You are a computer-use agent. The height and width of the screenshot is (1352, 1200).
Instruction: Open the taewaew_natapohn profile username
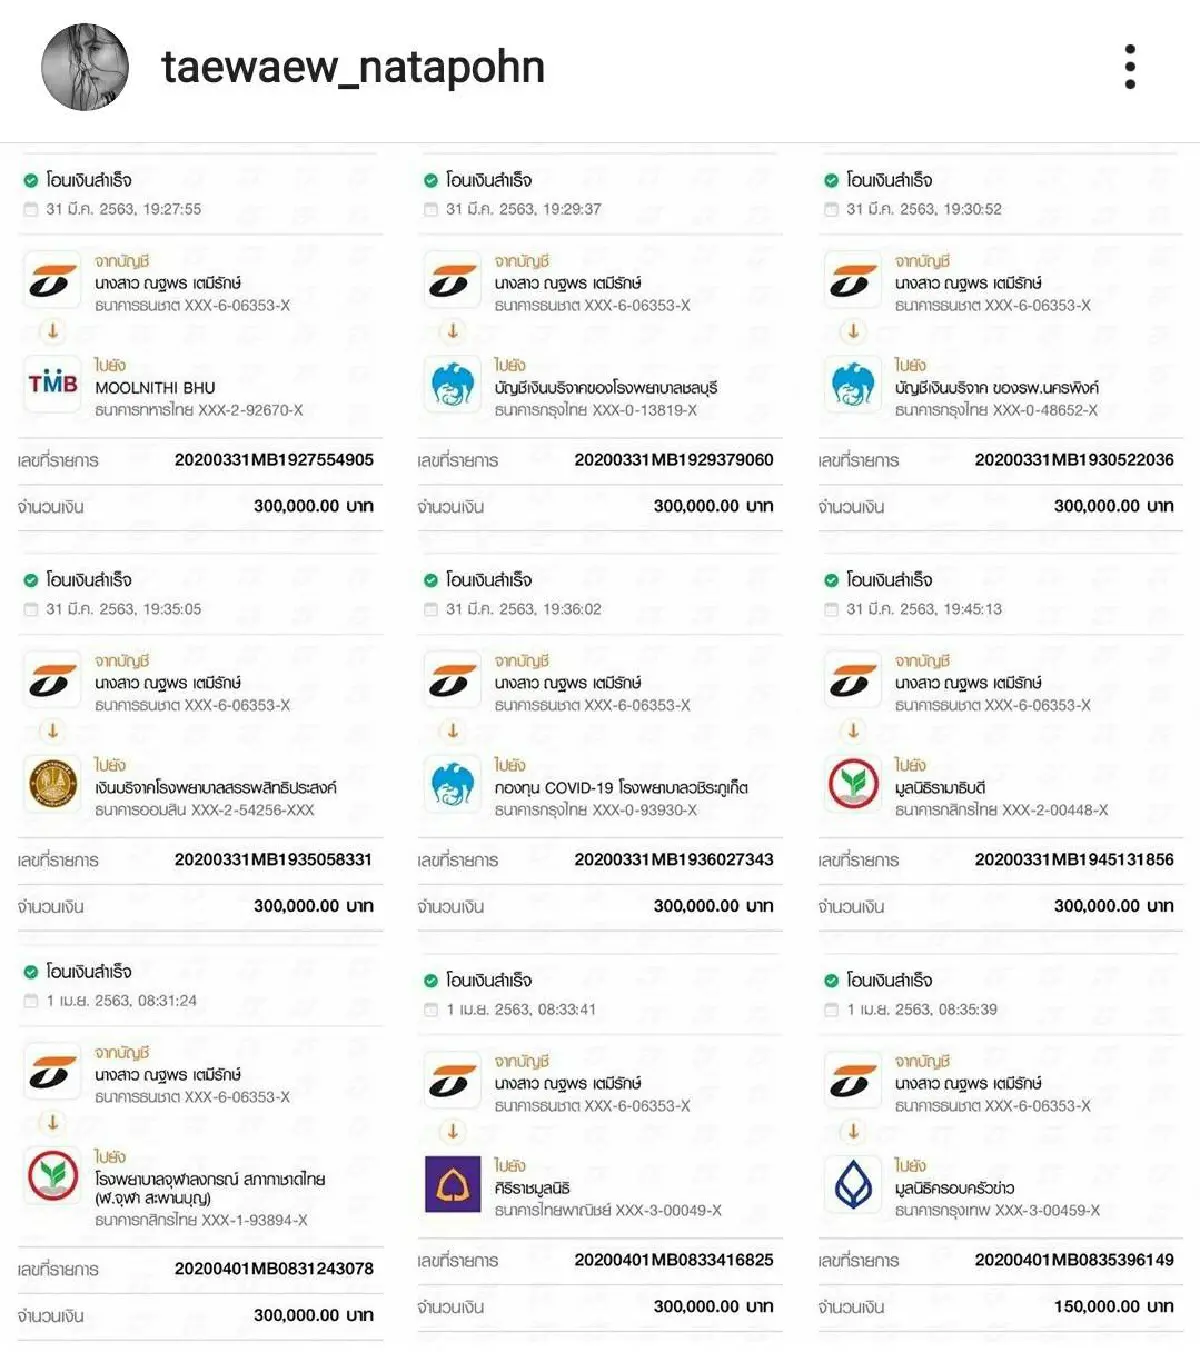(x=353, y=67)
